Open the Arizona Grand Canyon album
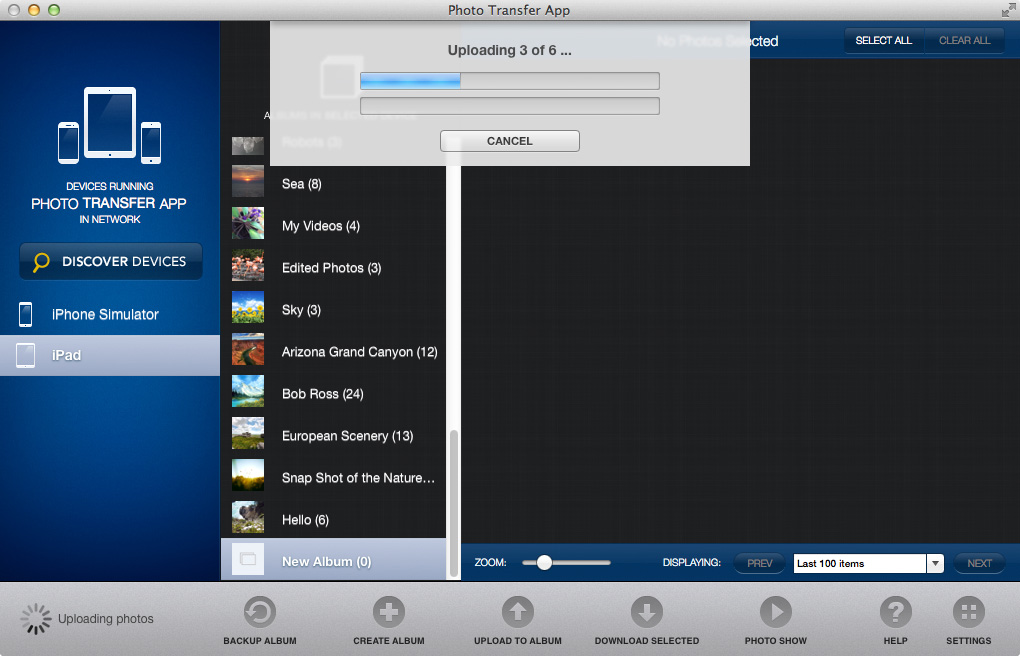1020x656 pixels. tap(359, 352)
